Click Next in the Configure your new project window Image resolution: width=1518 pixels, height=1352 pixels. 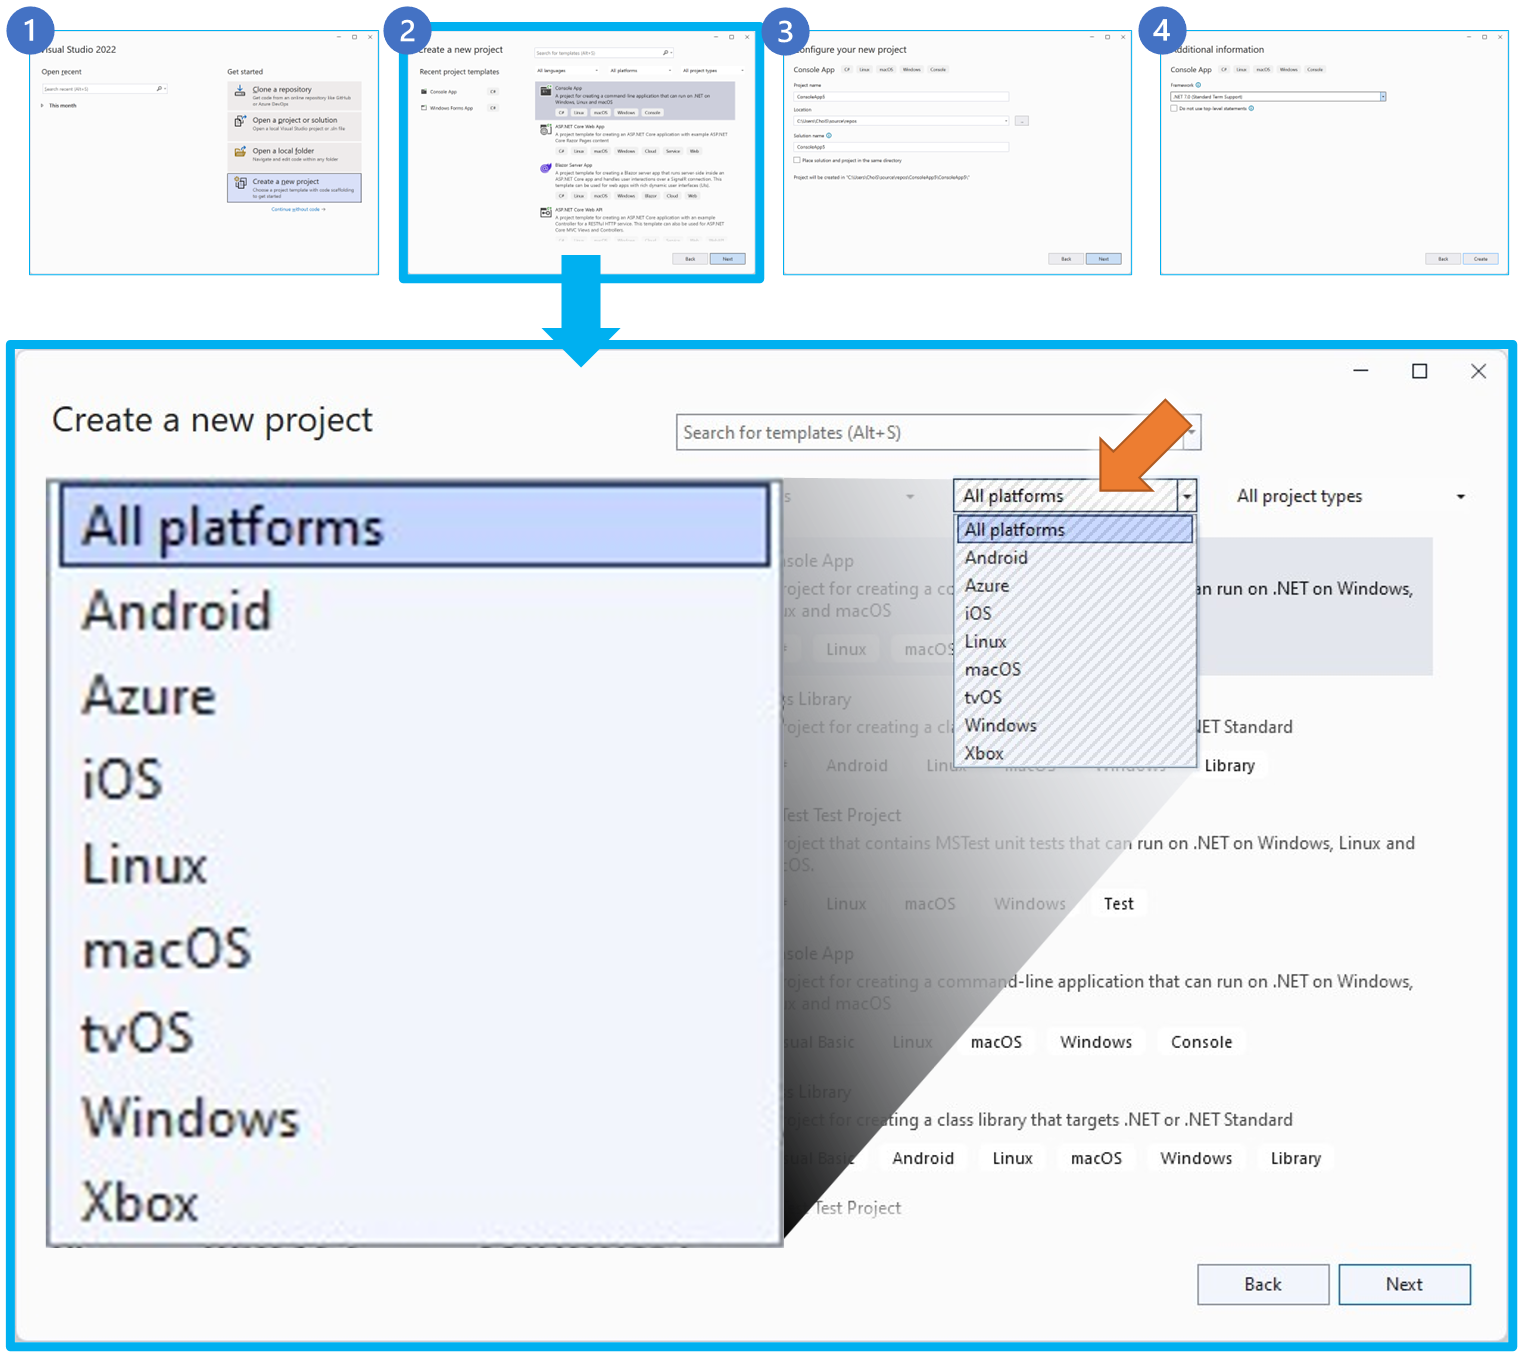1103,259
